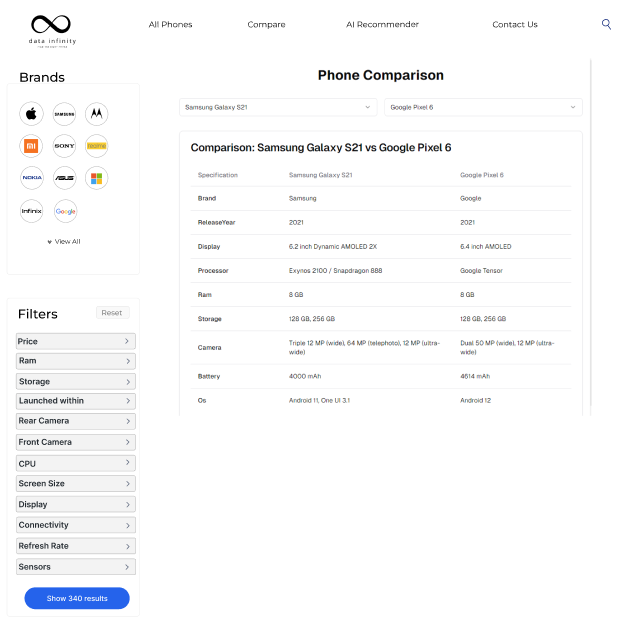Click the 4614 mAh battery value

tap(475, 377)
